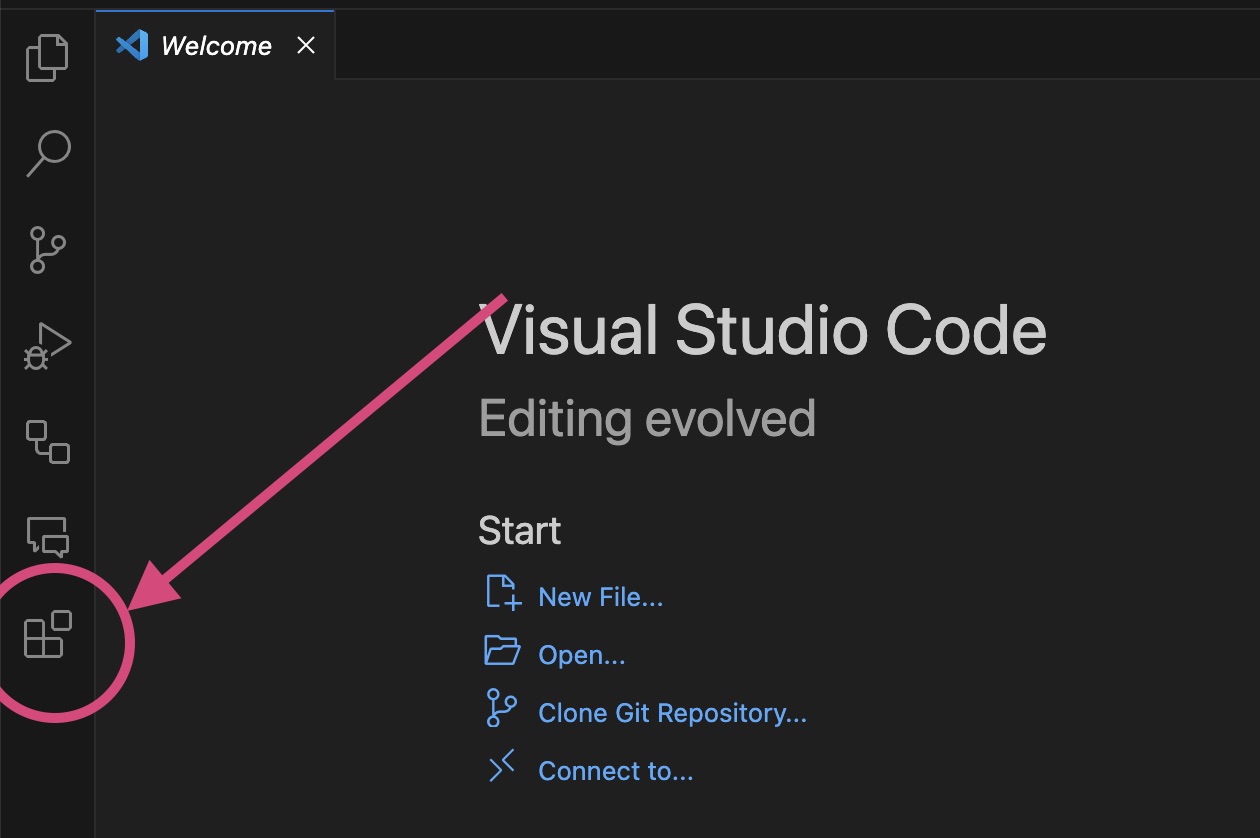Click the remote connection icon beside Connect to

point(501,766)
